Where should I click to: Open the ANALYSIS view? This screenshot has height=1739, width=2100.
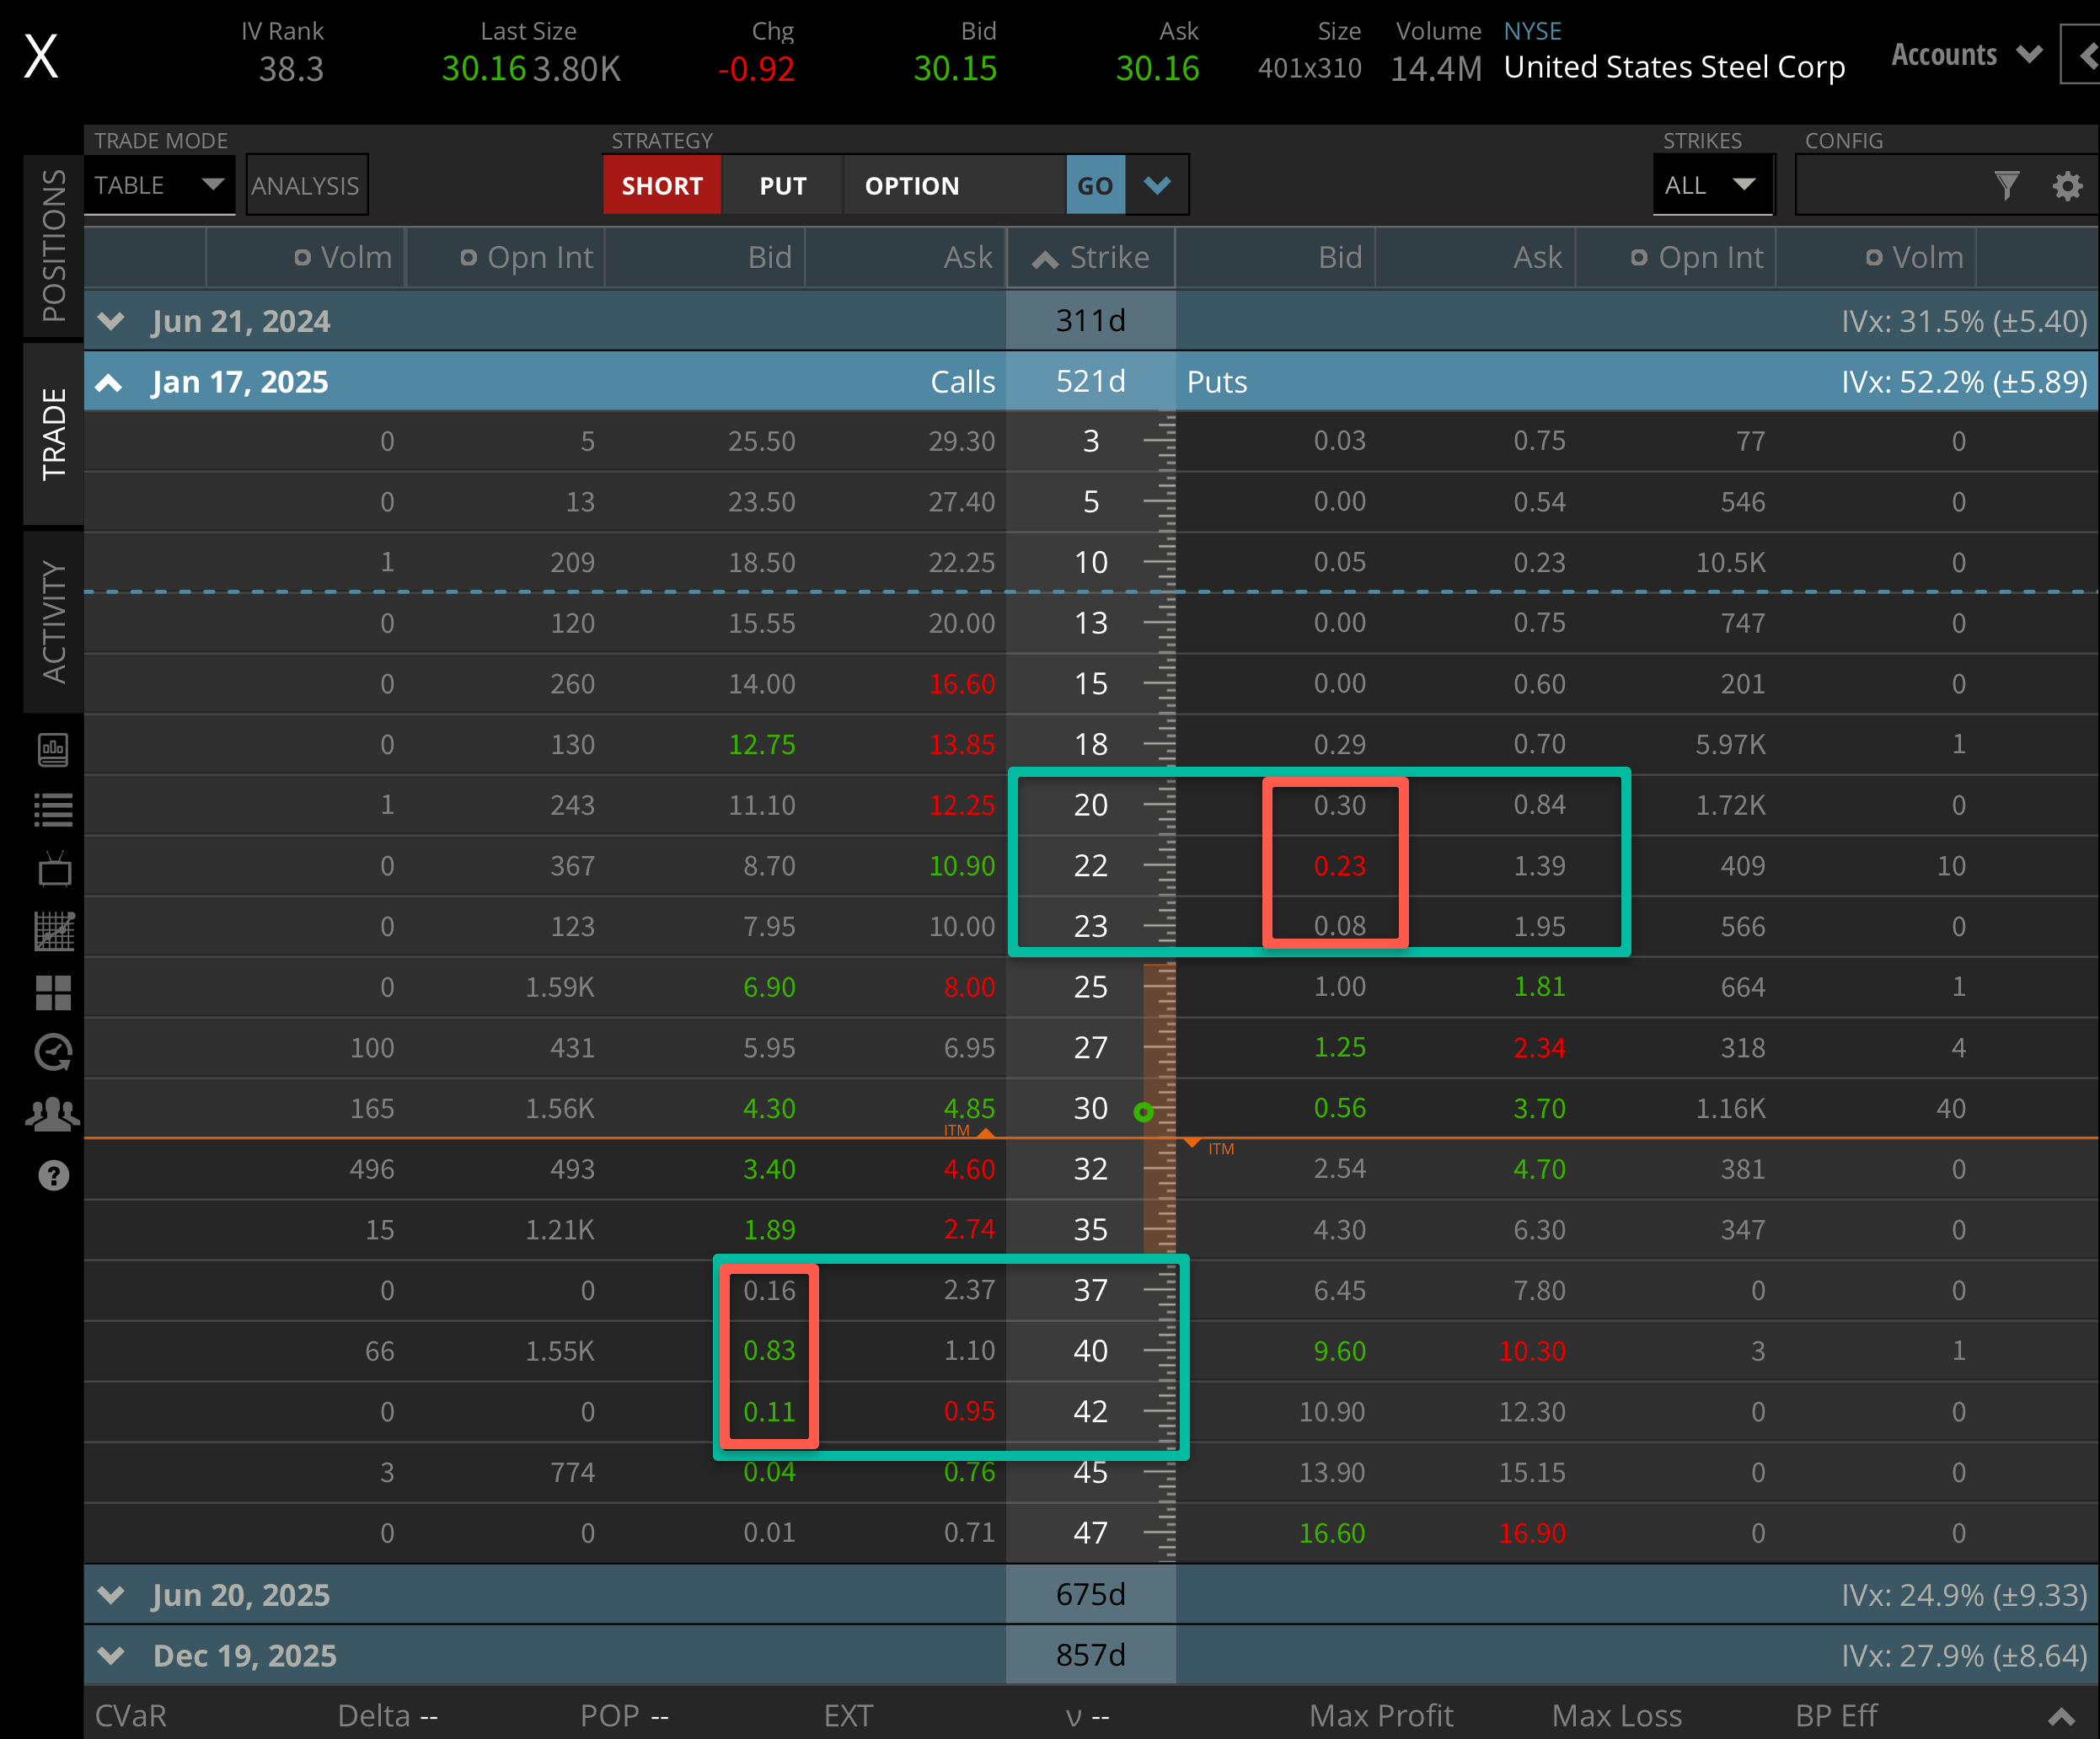click(306, 185)
